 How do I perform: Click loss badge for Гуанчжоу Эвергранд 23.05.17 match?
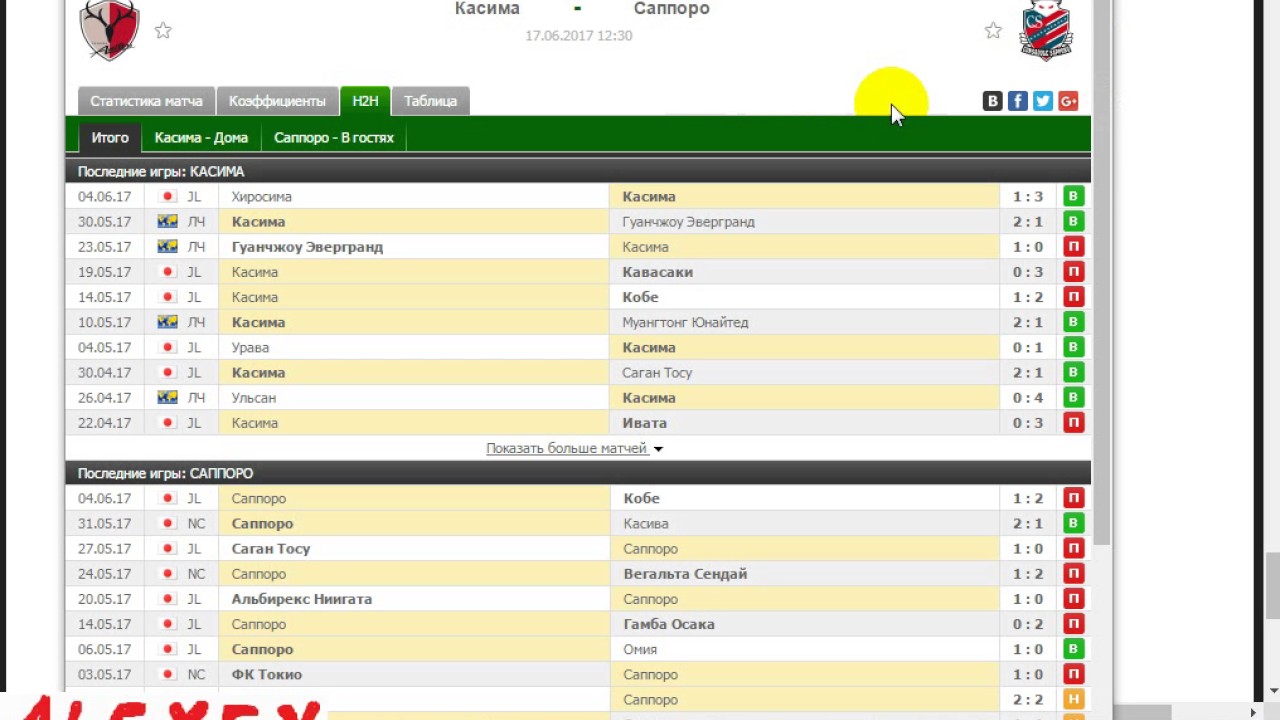(x=1074, y=247)
